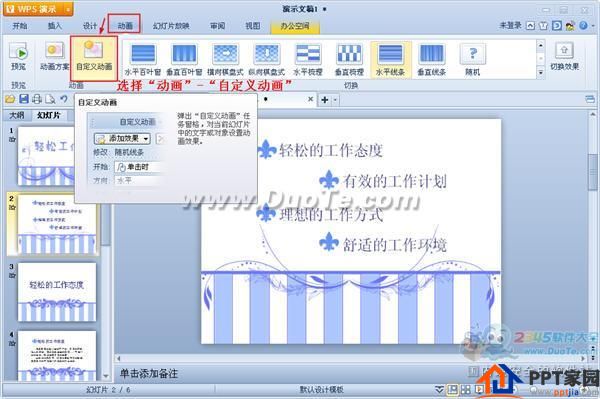Open the 动画方案 animation scheme
The height and width of the screenshot is (399, 600).
tap(55, 57)
